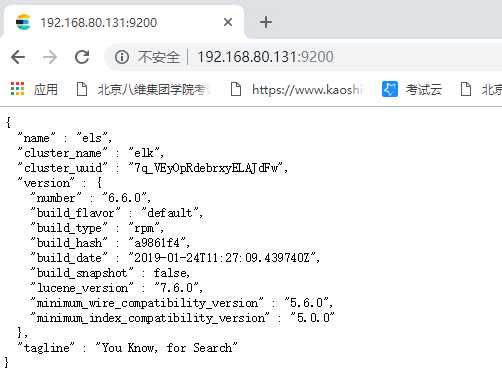Click the 不安全 security label
The width and height of the screenshot is (502, 383).
coord(159,57)
